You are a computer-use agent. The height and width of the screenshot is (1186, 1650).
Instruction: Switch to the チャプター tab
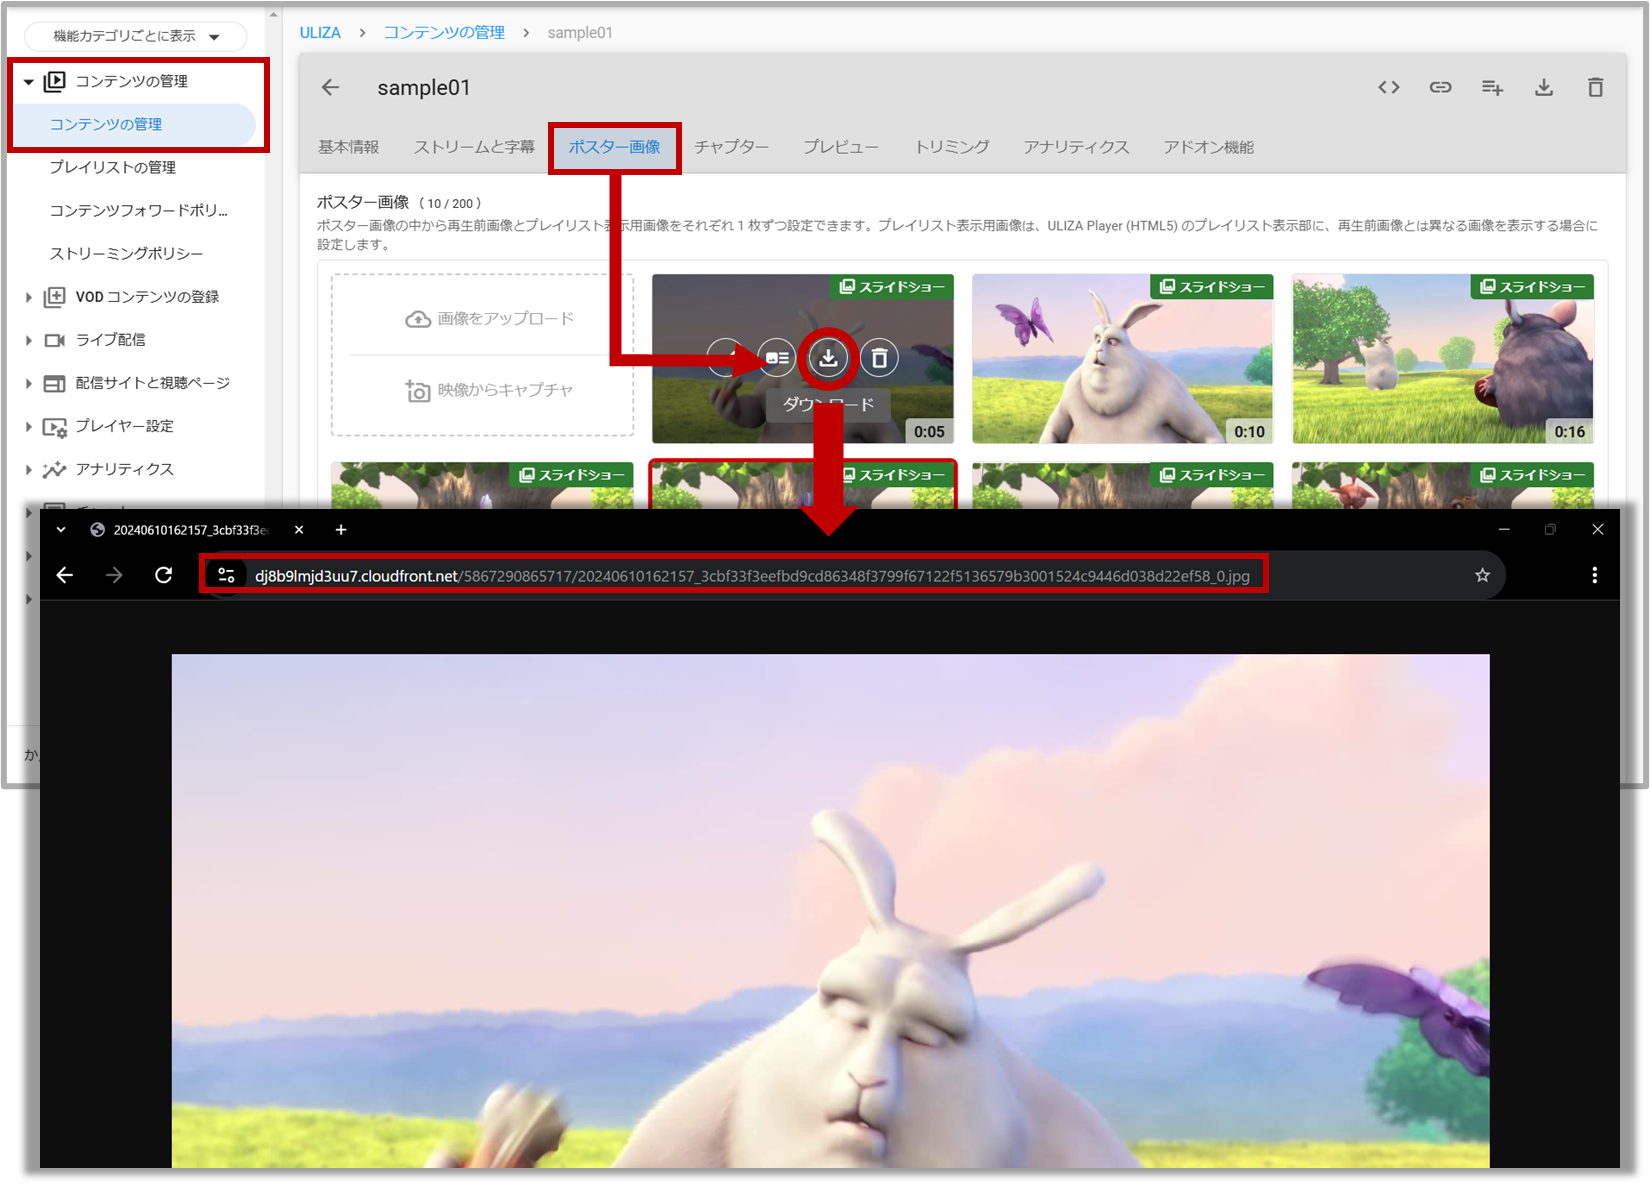point(732,147)
